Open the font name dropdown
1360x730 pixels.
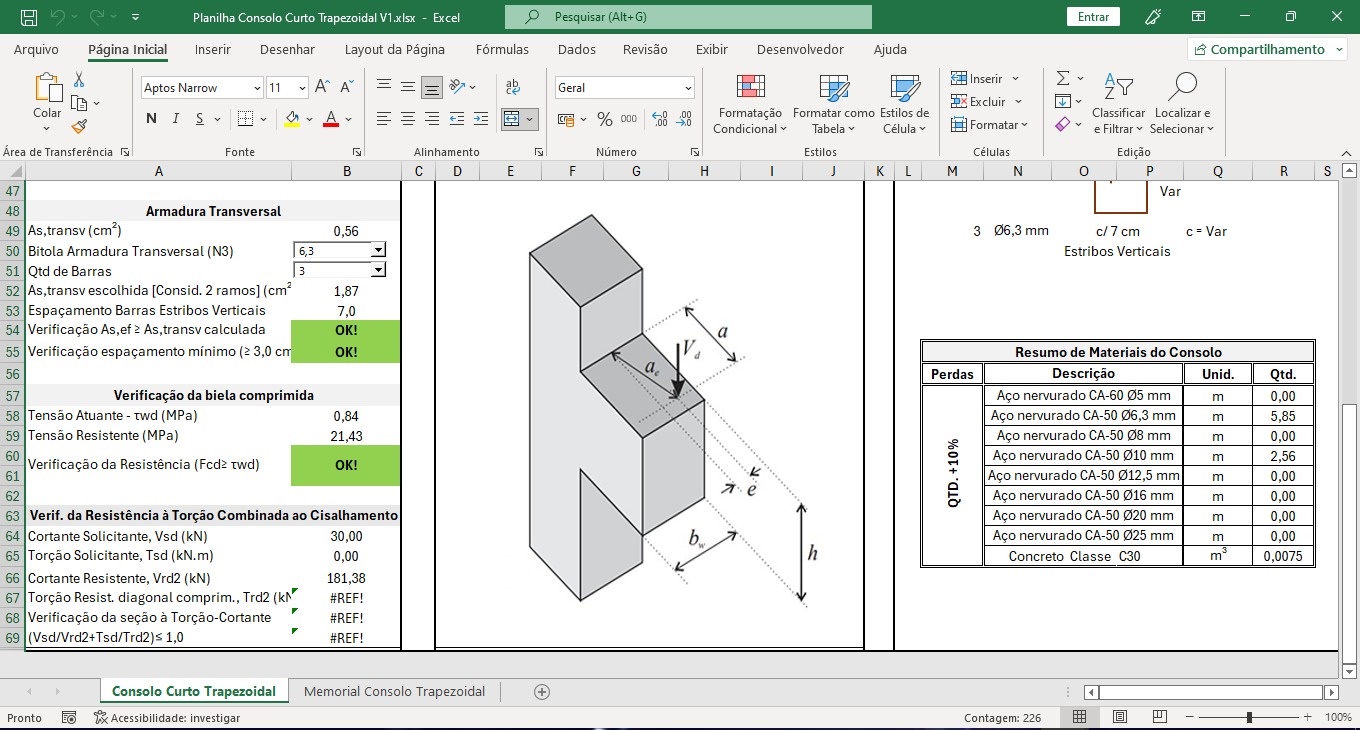[x=257, y=88]
